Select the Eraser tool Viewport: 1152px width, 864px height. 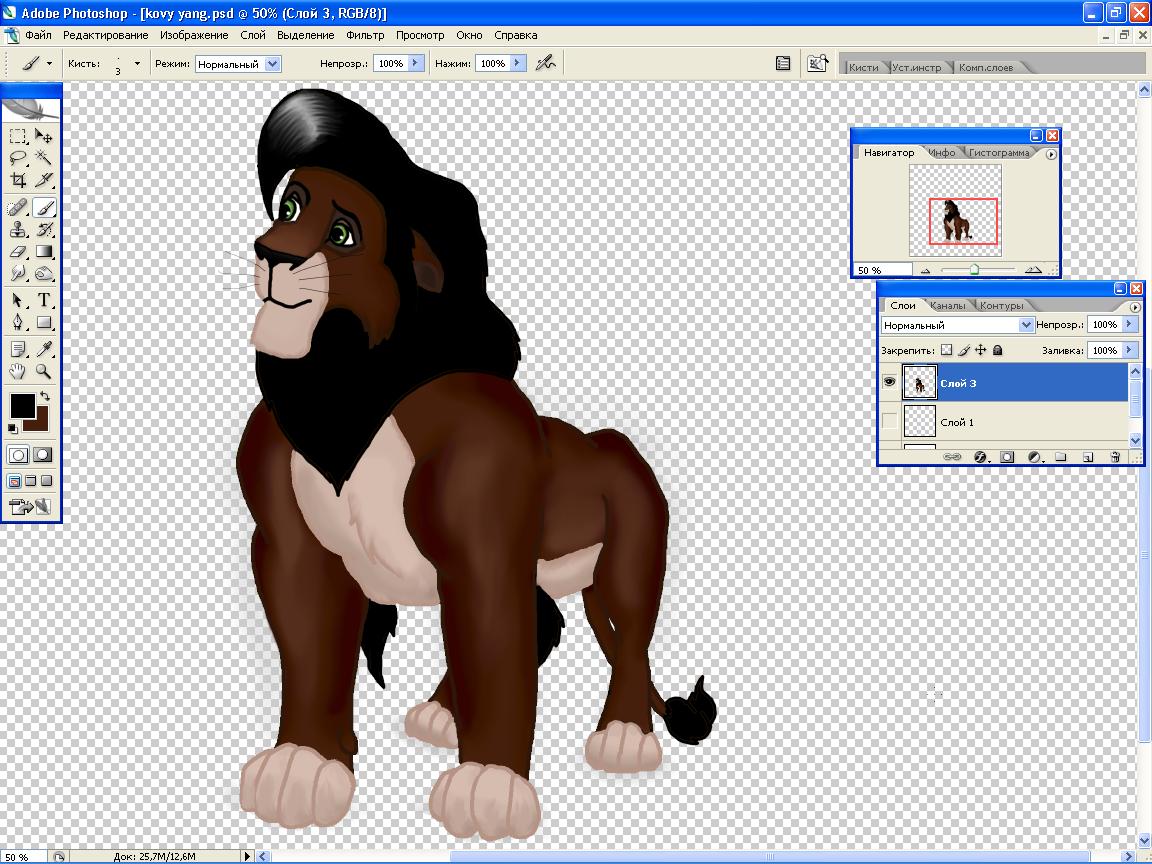click(x=18, y=252)
